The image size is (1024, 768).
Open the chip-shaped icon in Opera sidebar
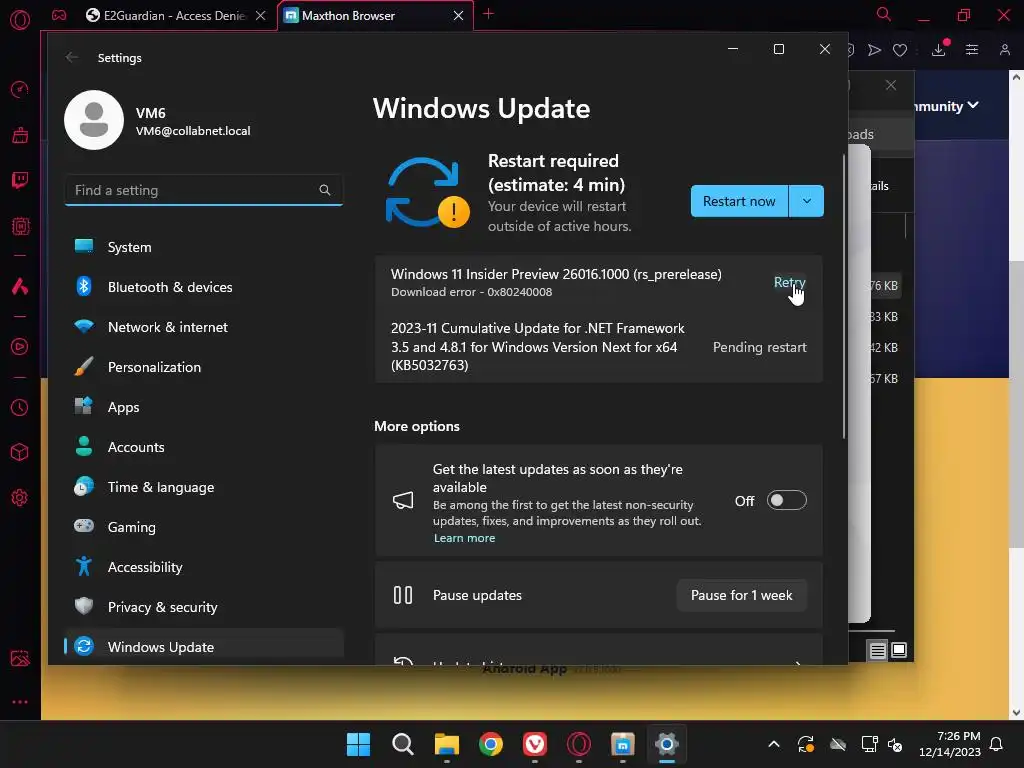20,226
